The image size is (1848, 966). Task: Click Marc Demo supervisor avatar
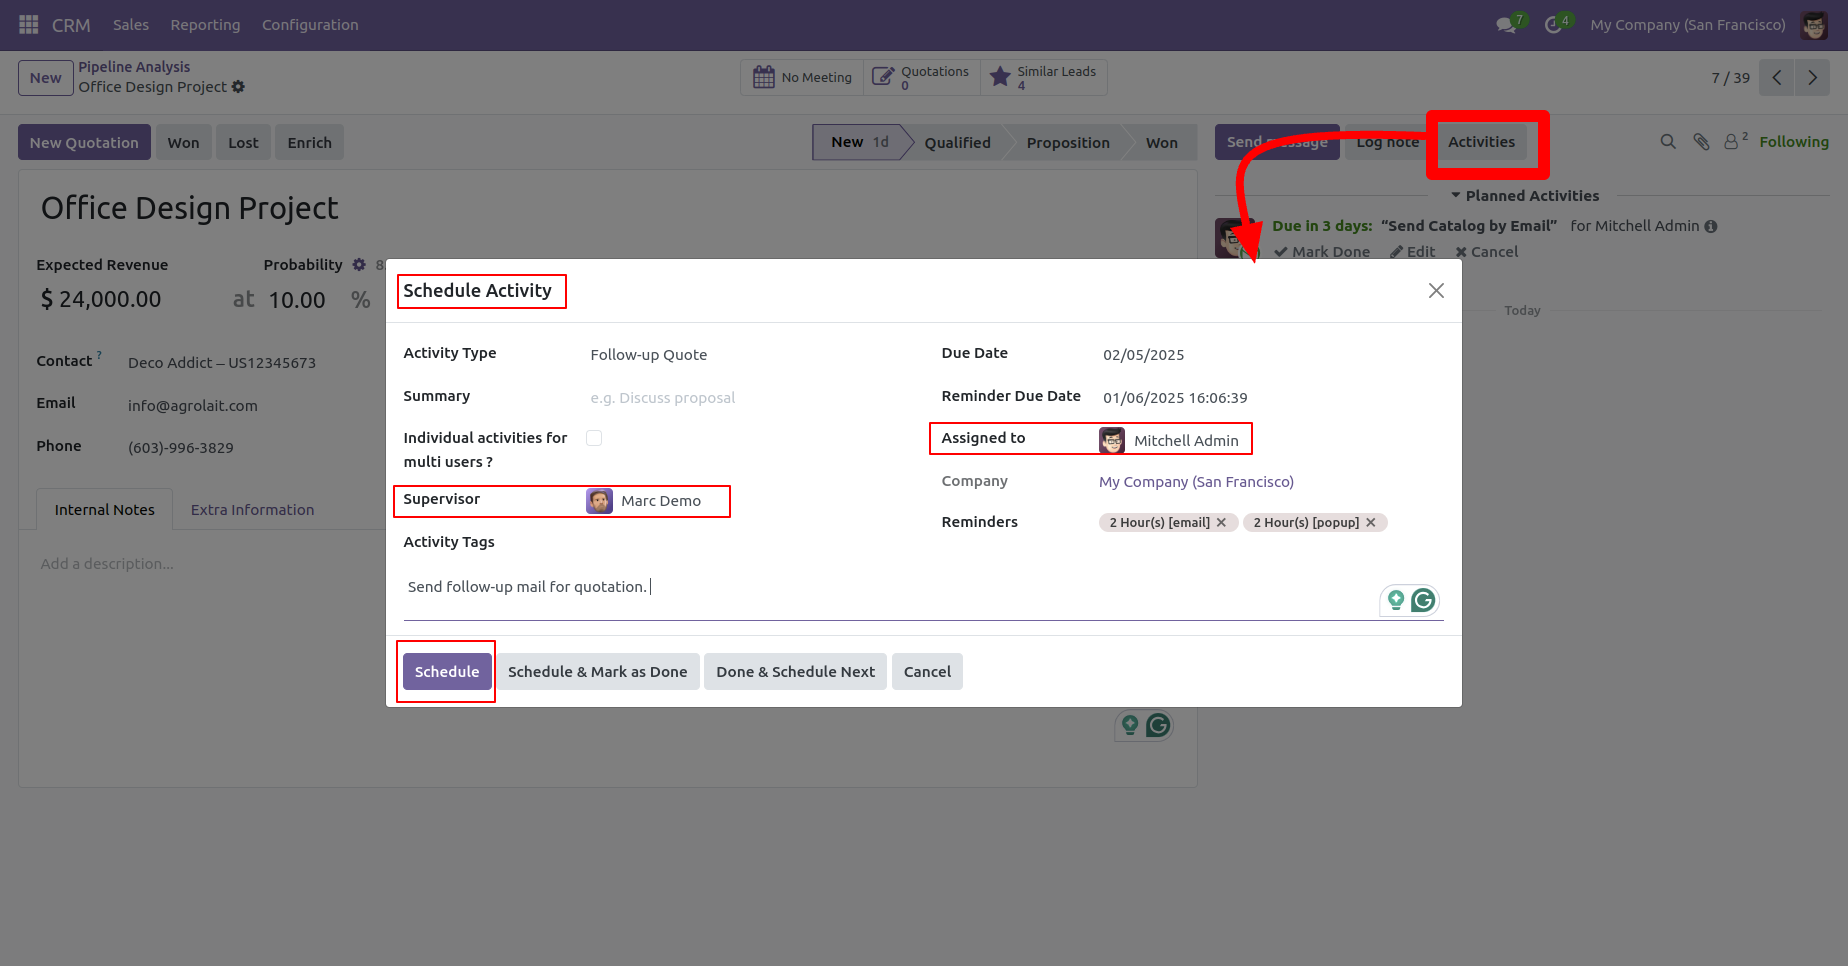tap(599, 501)
